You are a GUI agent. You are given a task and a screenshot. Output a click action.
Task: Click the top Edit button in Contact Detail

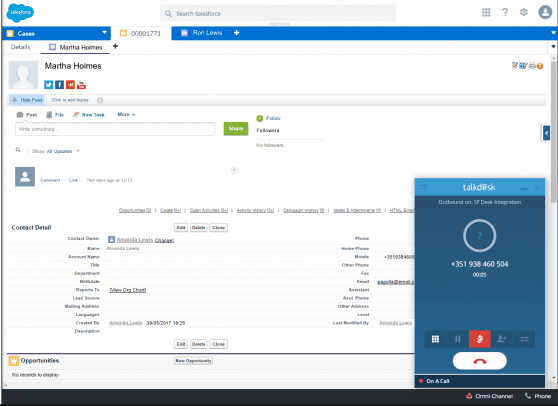(181, 228)
